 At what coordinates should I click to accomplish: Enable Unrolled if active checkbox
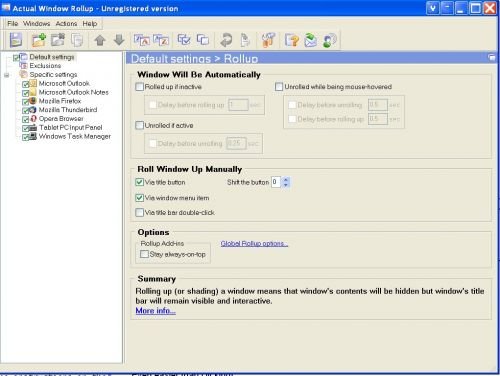point(139,125)
